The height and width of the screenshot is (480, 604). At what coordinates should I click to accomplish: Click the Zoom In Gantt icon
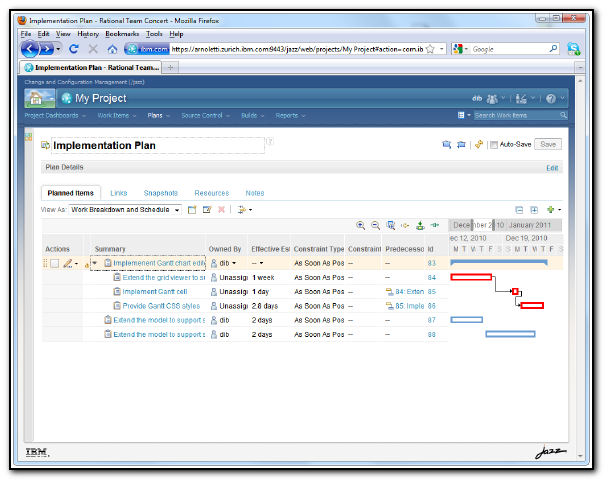[x=361, y=225]
